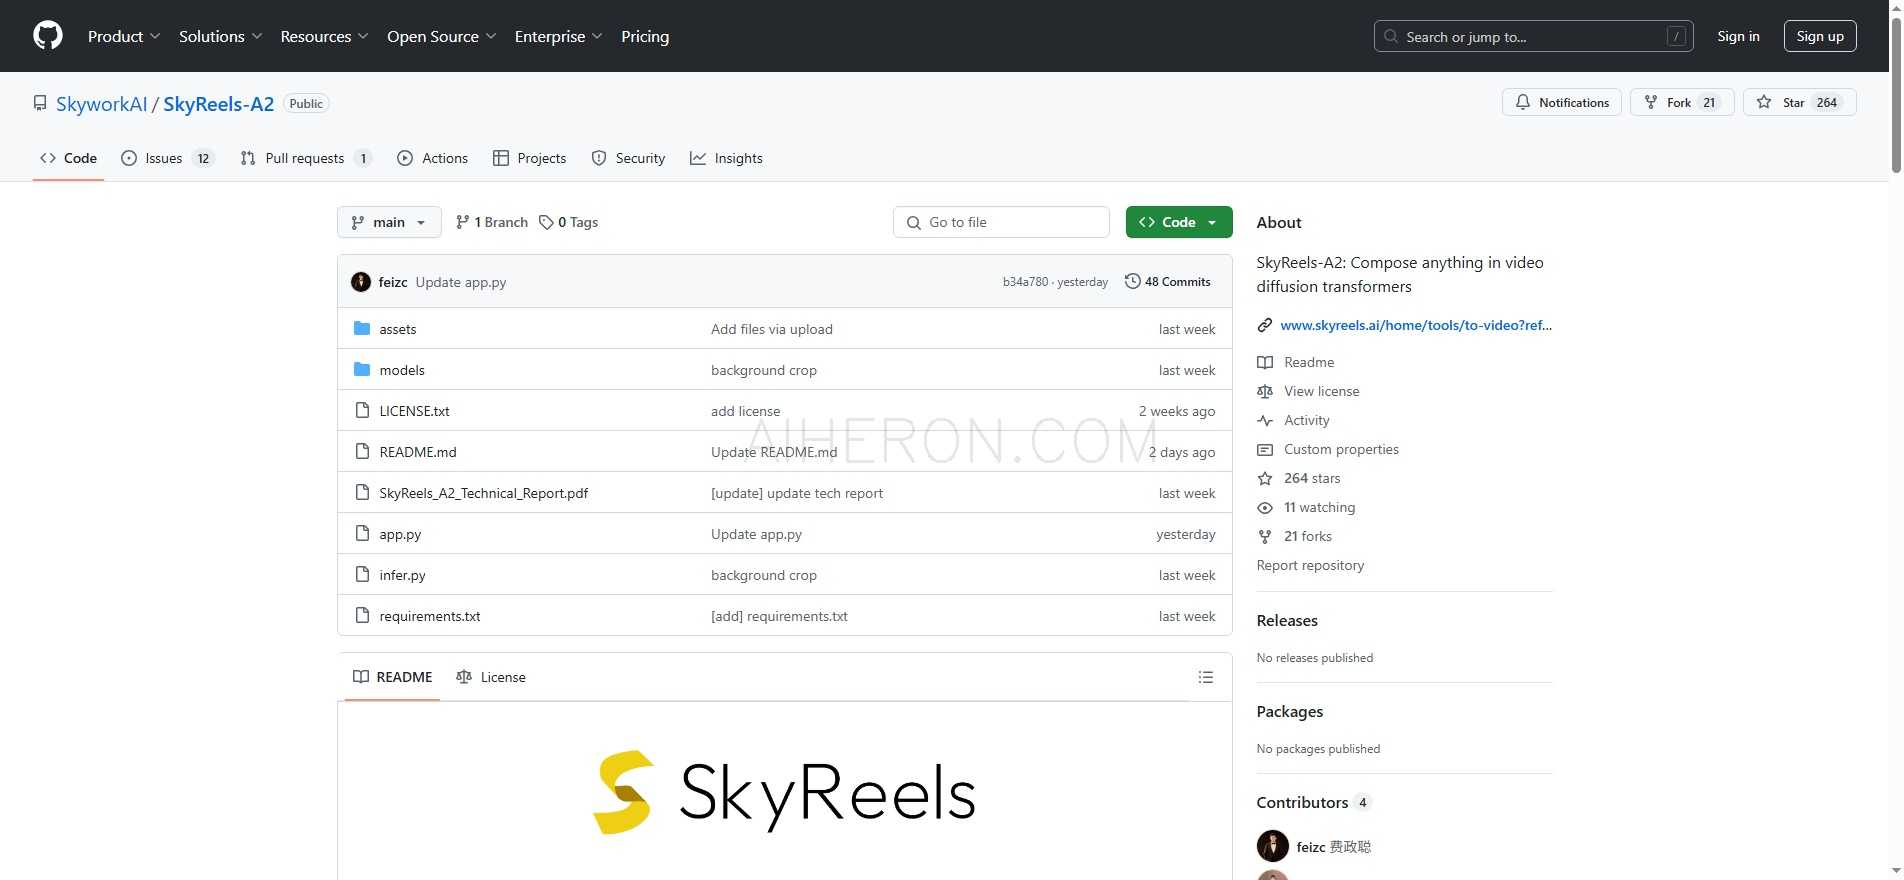The height and width of the screenshot is (880, 1904).
Task: Click the 'background crop' message in models row
Action: 764,370
